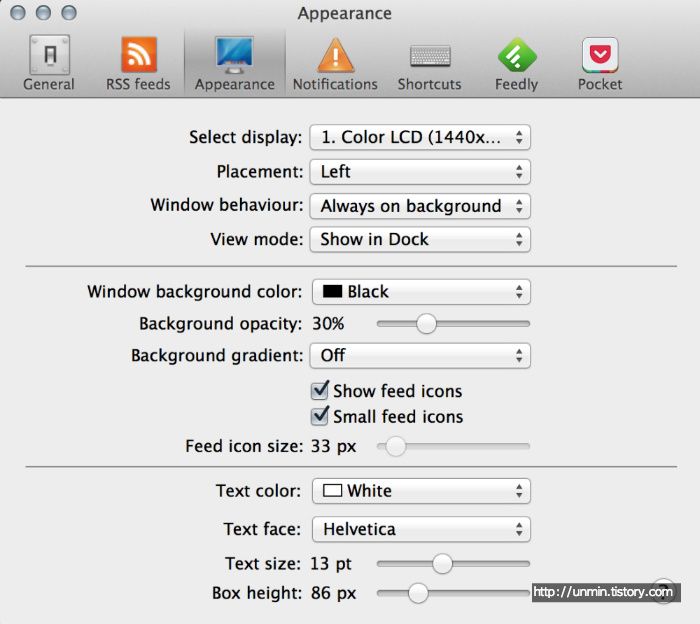Click the Appearance window title
The width and height of the screenshot is (700, 624).
pos(345,13)
